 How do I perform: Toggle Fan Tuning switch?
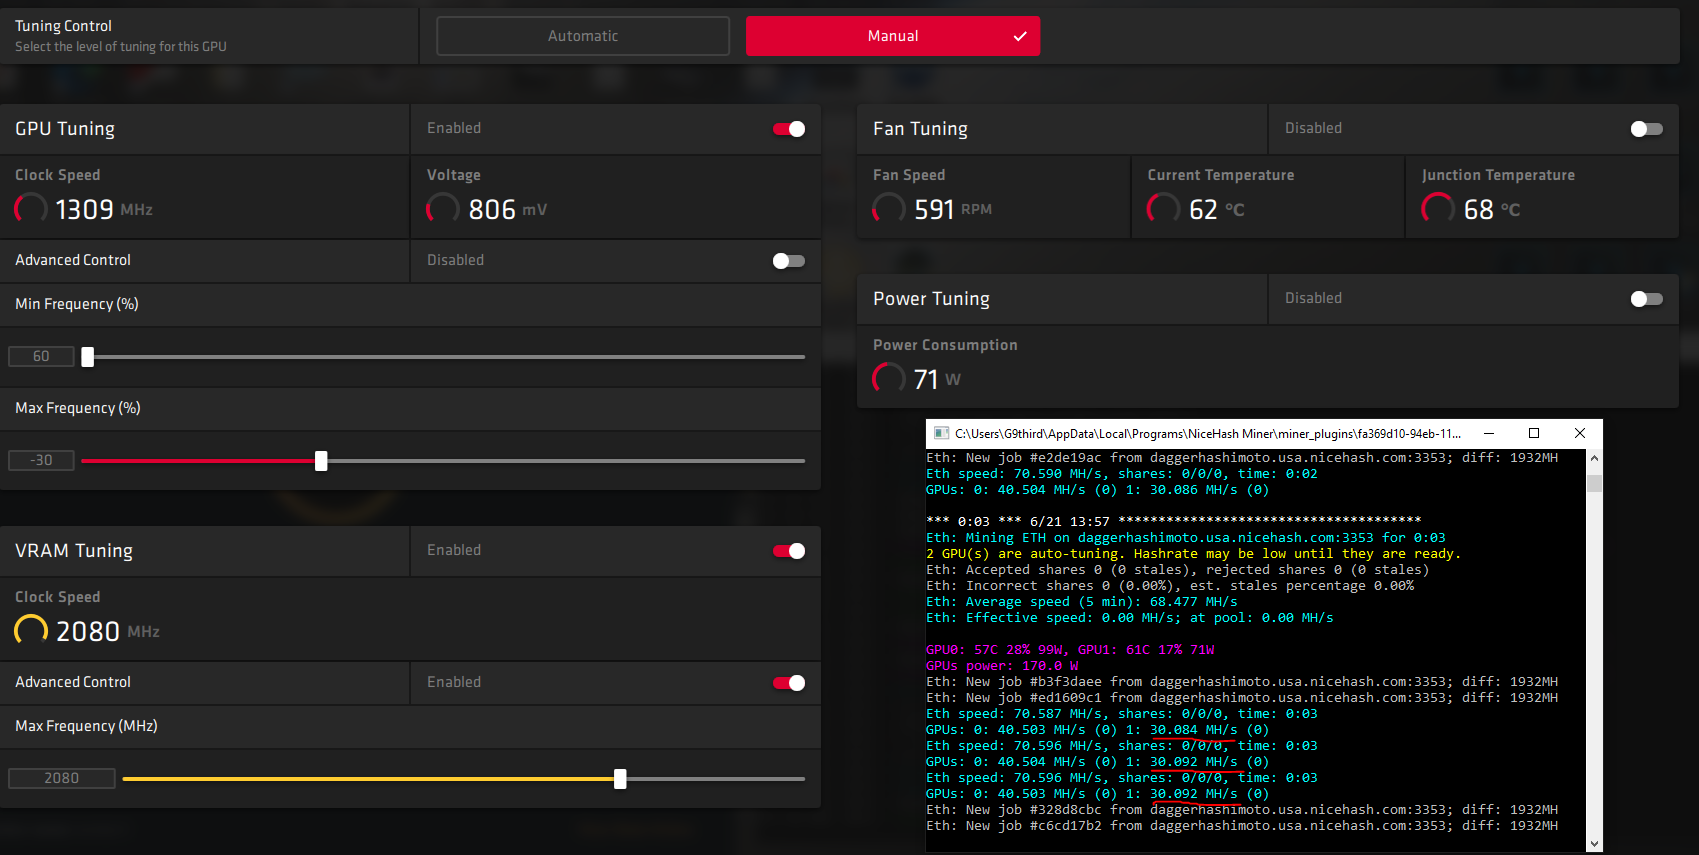(1647, 129)
